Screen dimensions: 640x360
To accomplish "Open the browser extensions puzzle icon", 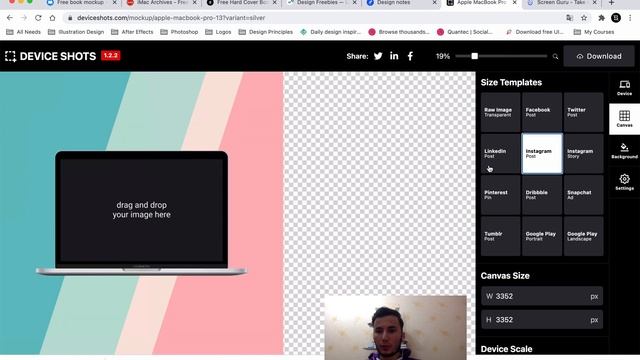I will tap(601, 18).
